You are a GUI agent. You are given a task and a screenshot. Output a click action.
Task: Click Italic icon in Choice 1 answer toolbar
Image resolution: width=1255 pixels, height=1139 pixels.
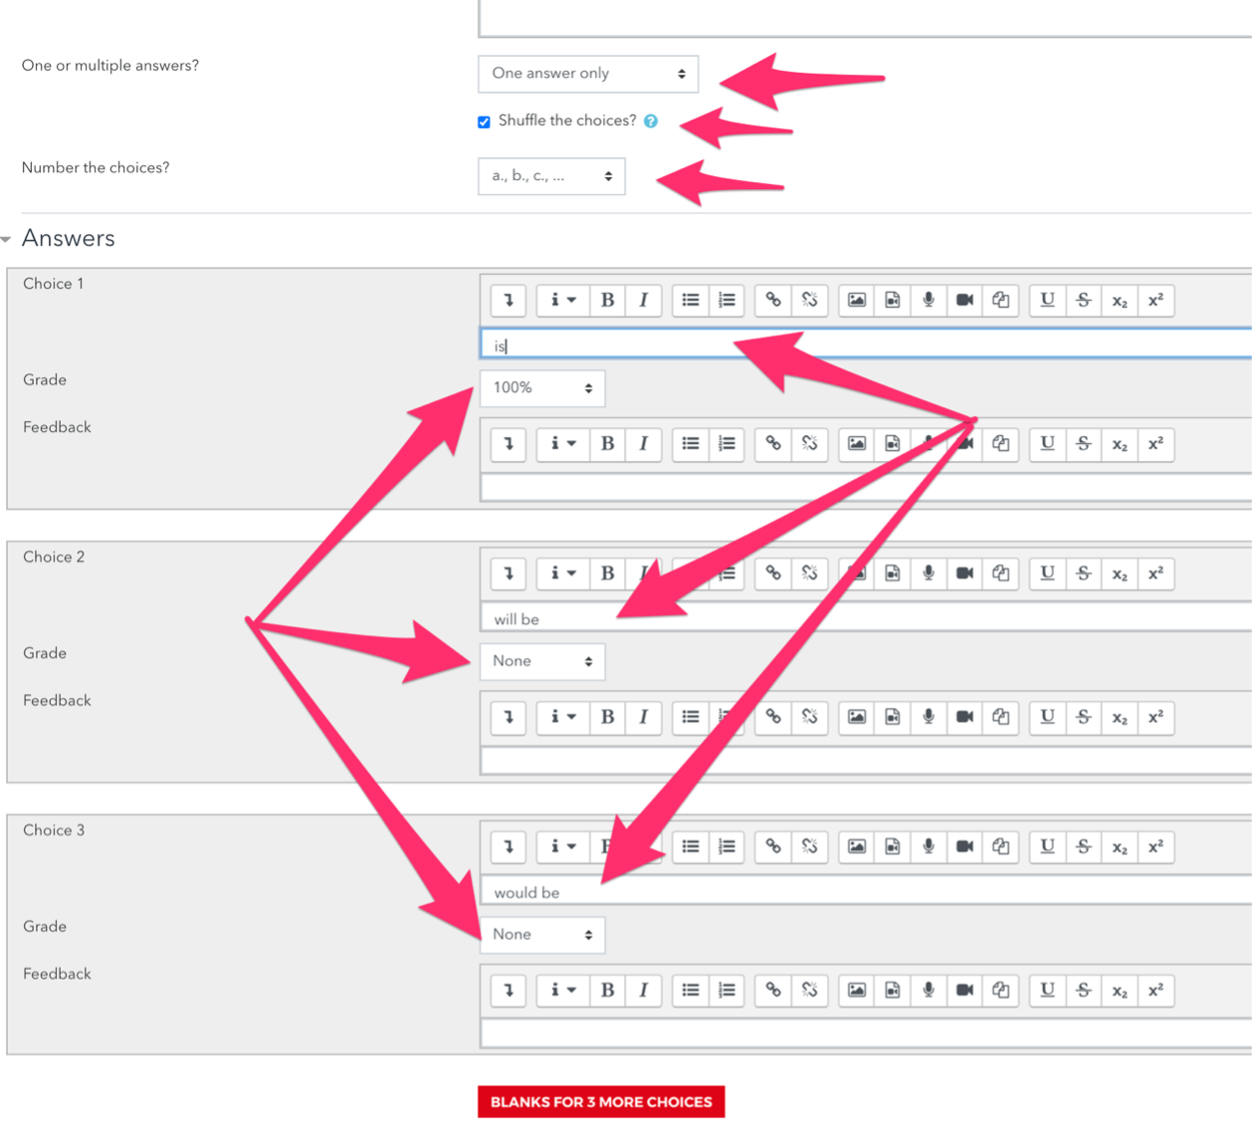point(643,300)
